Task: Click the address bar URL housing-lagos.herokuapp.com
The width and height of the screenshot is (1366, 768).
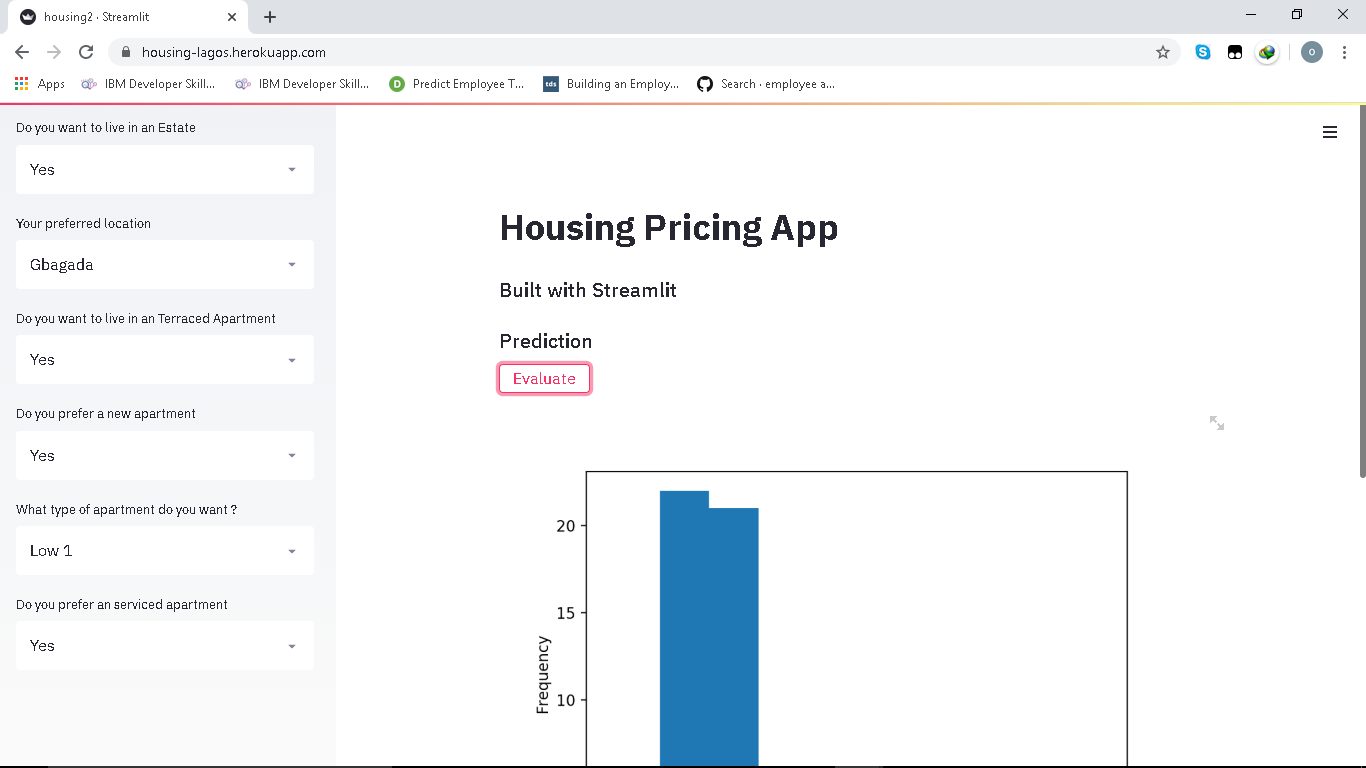Action: [x=234, y=52]
